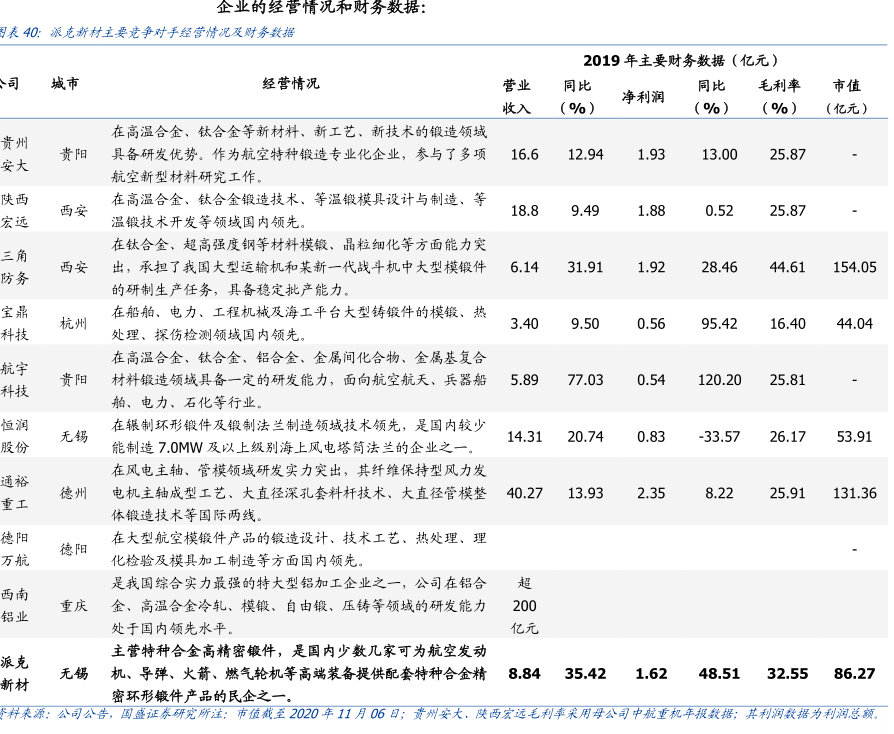
Task: Click growth value 12.94
Action: tap(586, 155)
